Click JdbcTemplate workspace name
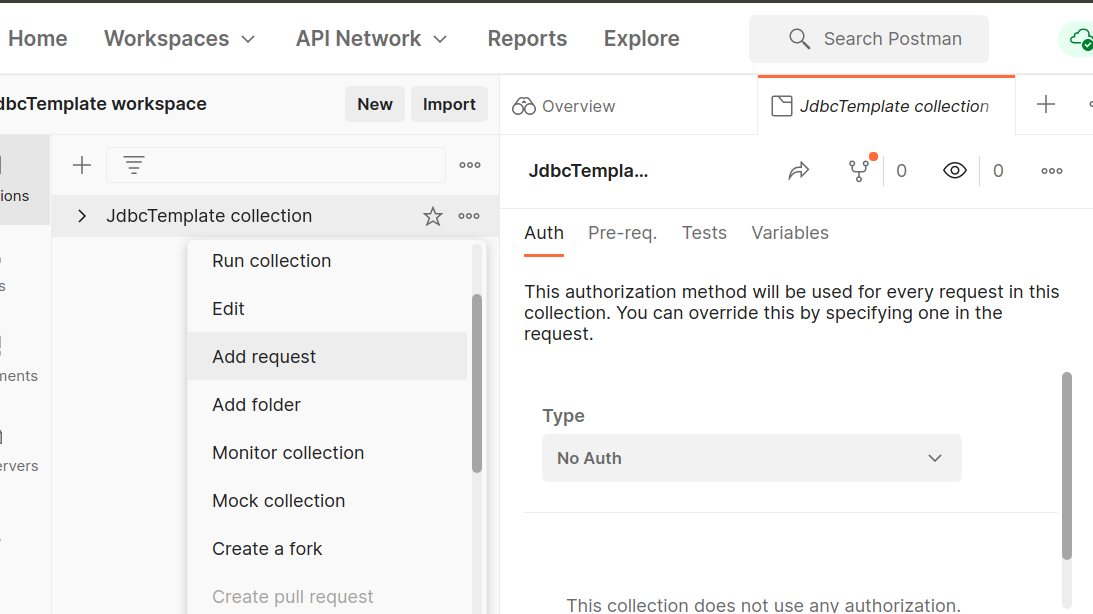This screenshot has width=1093, height=614. click(x=103, y=104)
